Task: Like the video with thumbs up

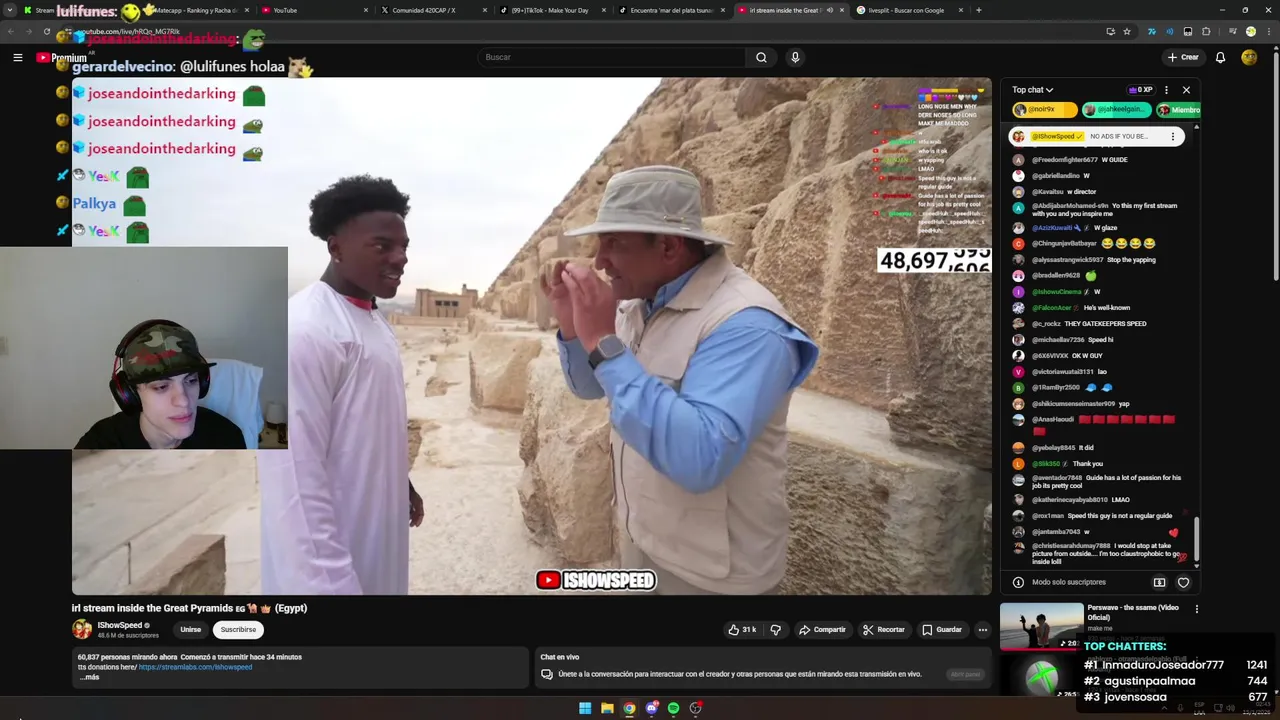Action: point(742,630)
